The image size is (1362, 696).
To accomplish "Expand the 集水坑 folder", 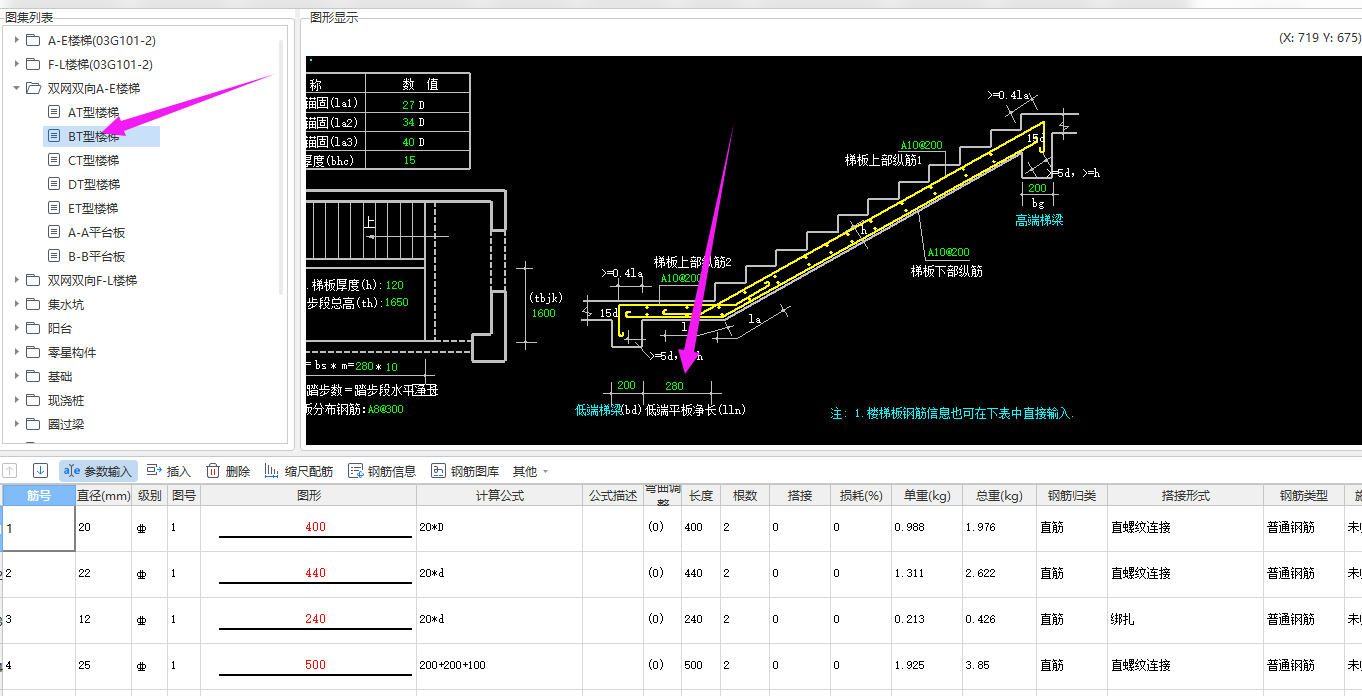I will tap(17, 304).
